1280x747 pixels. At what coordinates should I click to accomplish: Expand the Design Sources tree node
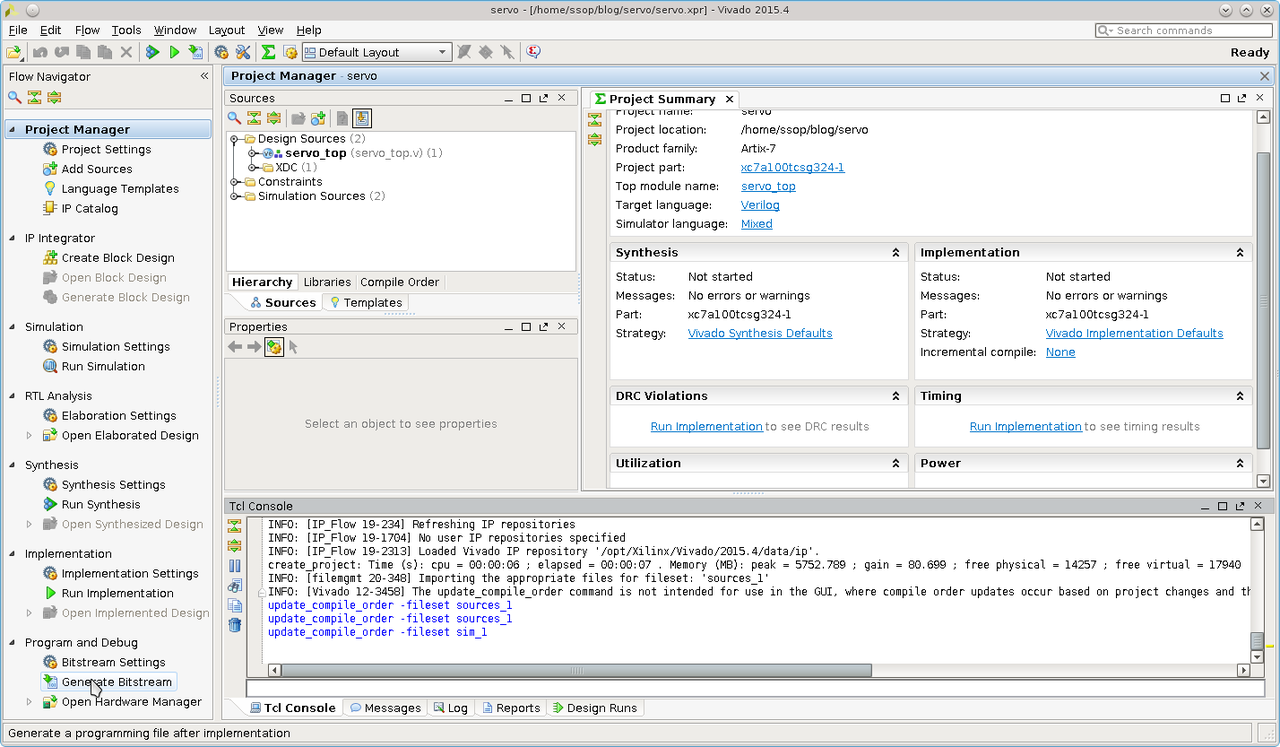coord(236,139)
